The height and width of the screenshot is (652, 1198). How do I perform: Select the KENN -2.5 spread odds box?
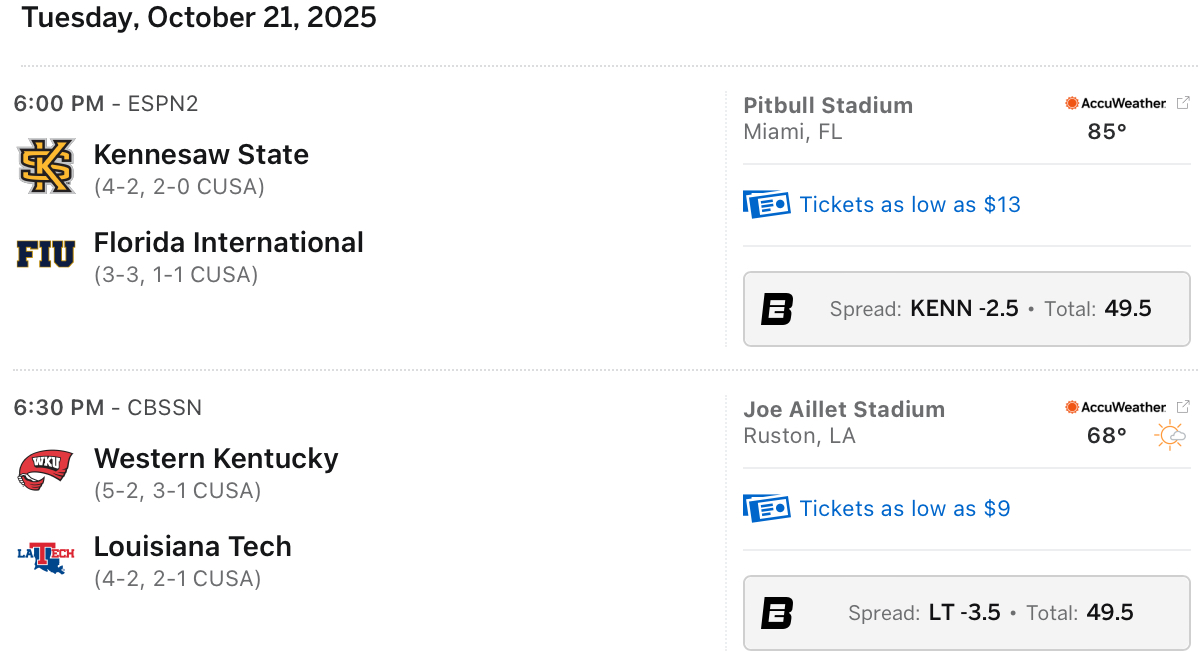tap(965, 309)
